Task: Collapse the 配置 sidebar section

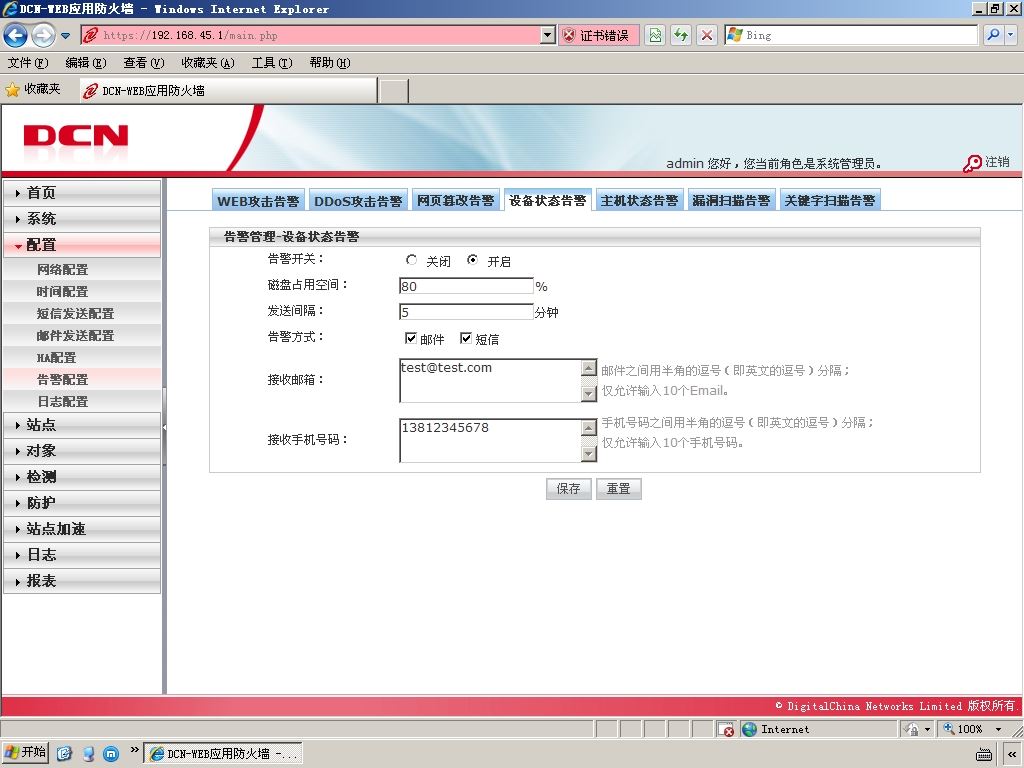Action: (82, 245)
